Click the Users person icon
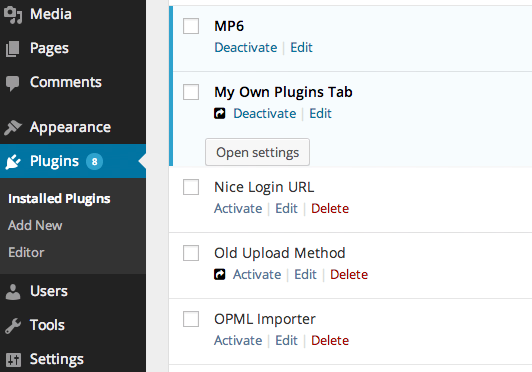The height and width of the screenshot is (372, 532). click(x=13, y=292)
